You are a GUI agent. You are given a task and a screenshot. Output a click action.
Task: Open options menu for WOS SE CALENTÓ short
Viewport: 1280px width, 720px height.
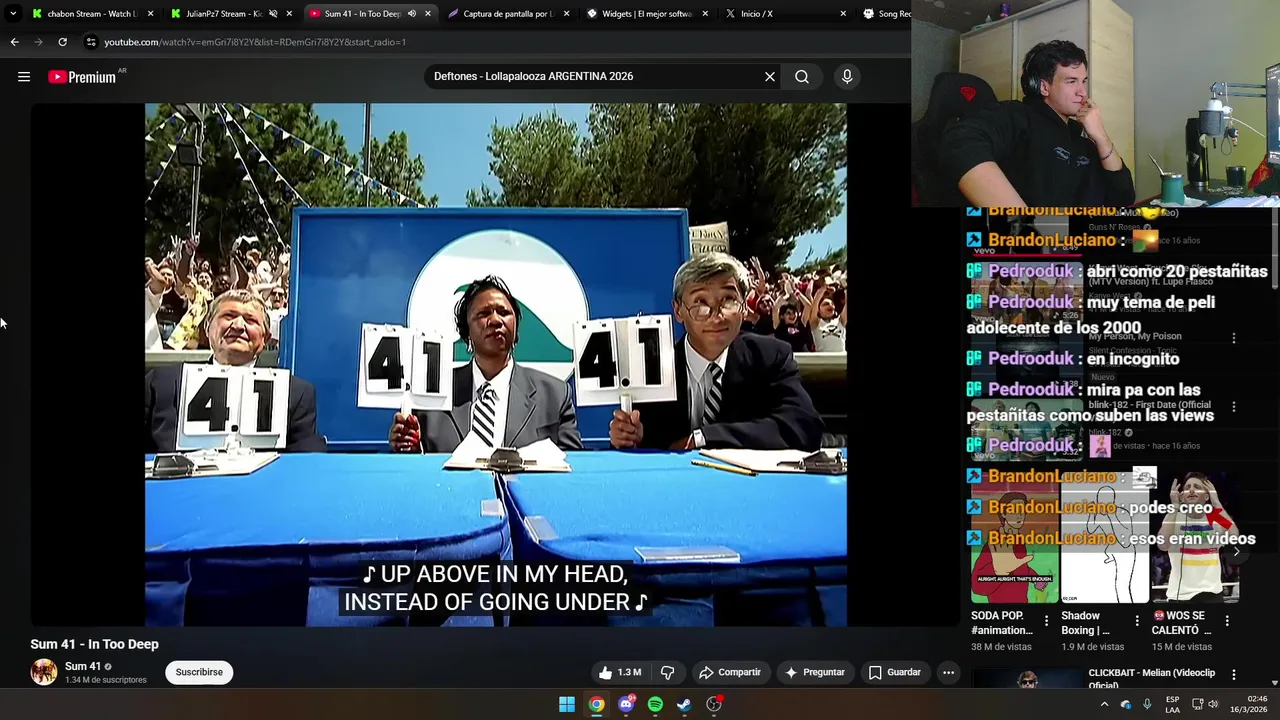pyautogui.click(x=1227, y=621)
